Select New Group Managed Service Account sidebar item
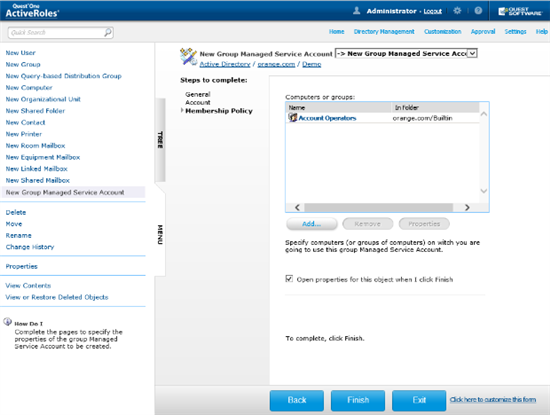 click(x=73, y=192)
